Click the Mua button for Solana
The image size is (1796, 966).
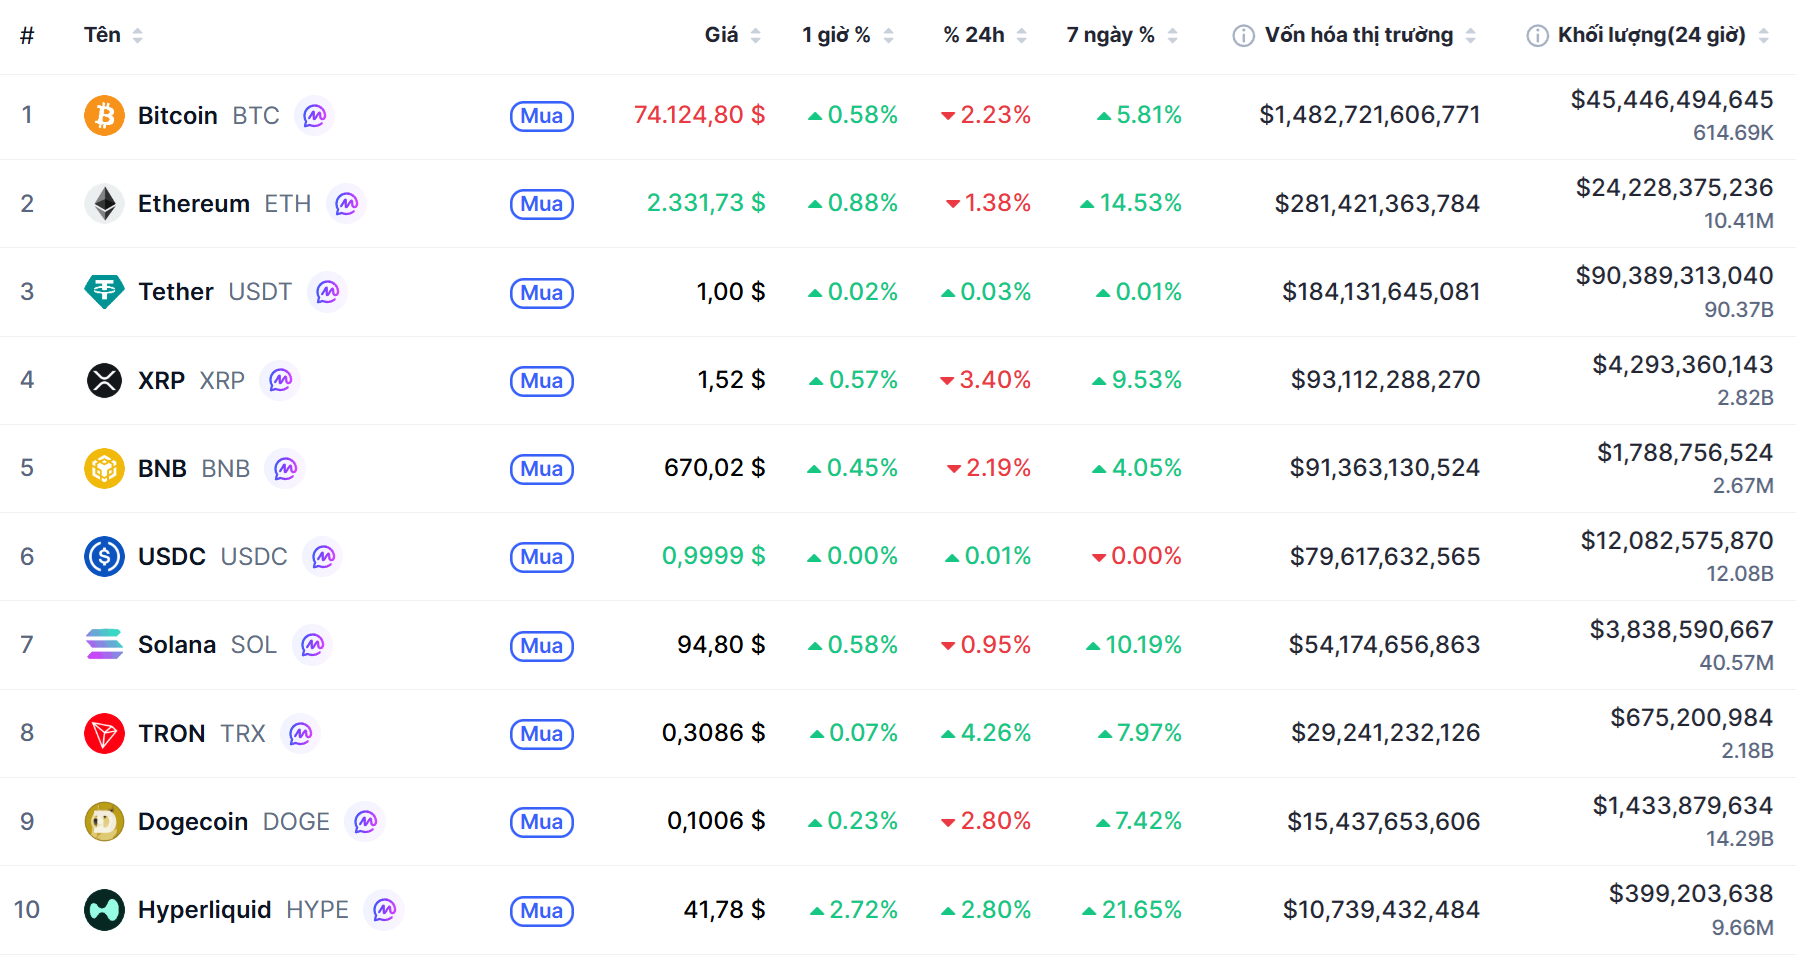(x=542, y=646)
